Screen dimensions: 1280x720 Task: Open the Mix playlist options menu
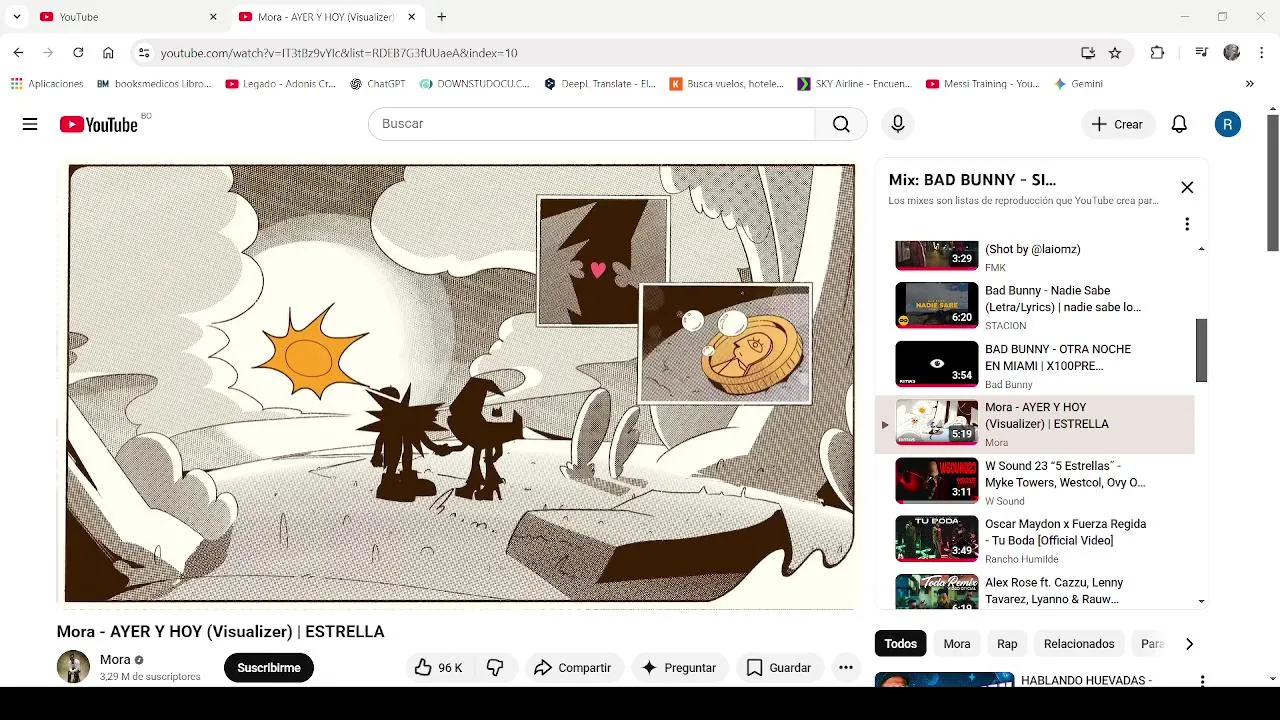pyautogui.click(x=1187, y=224)
